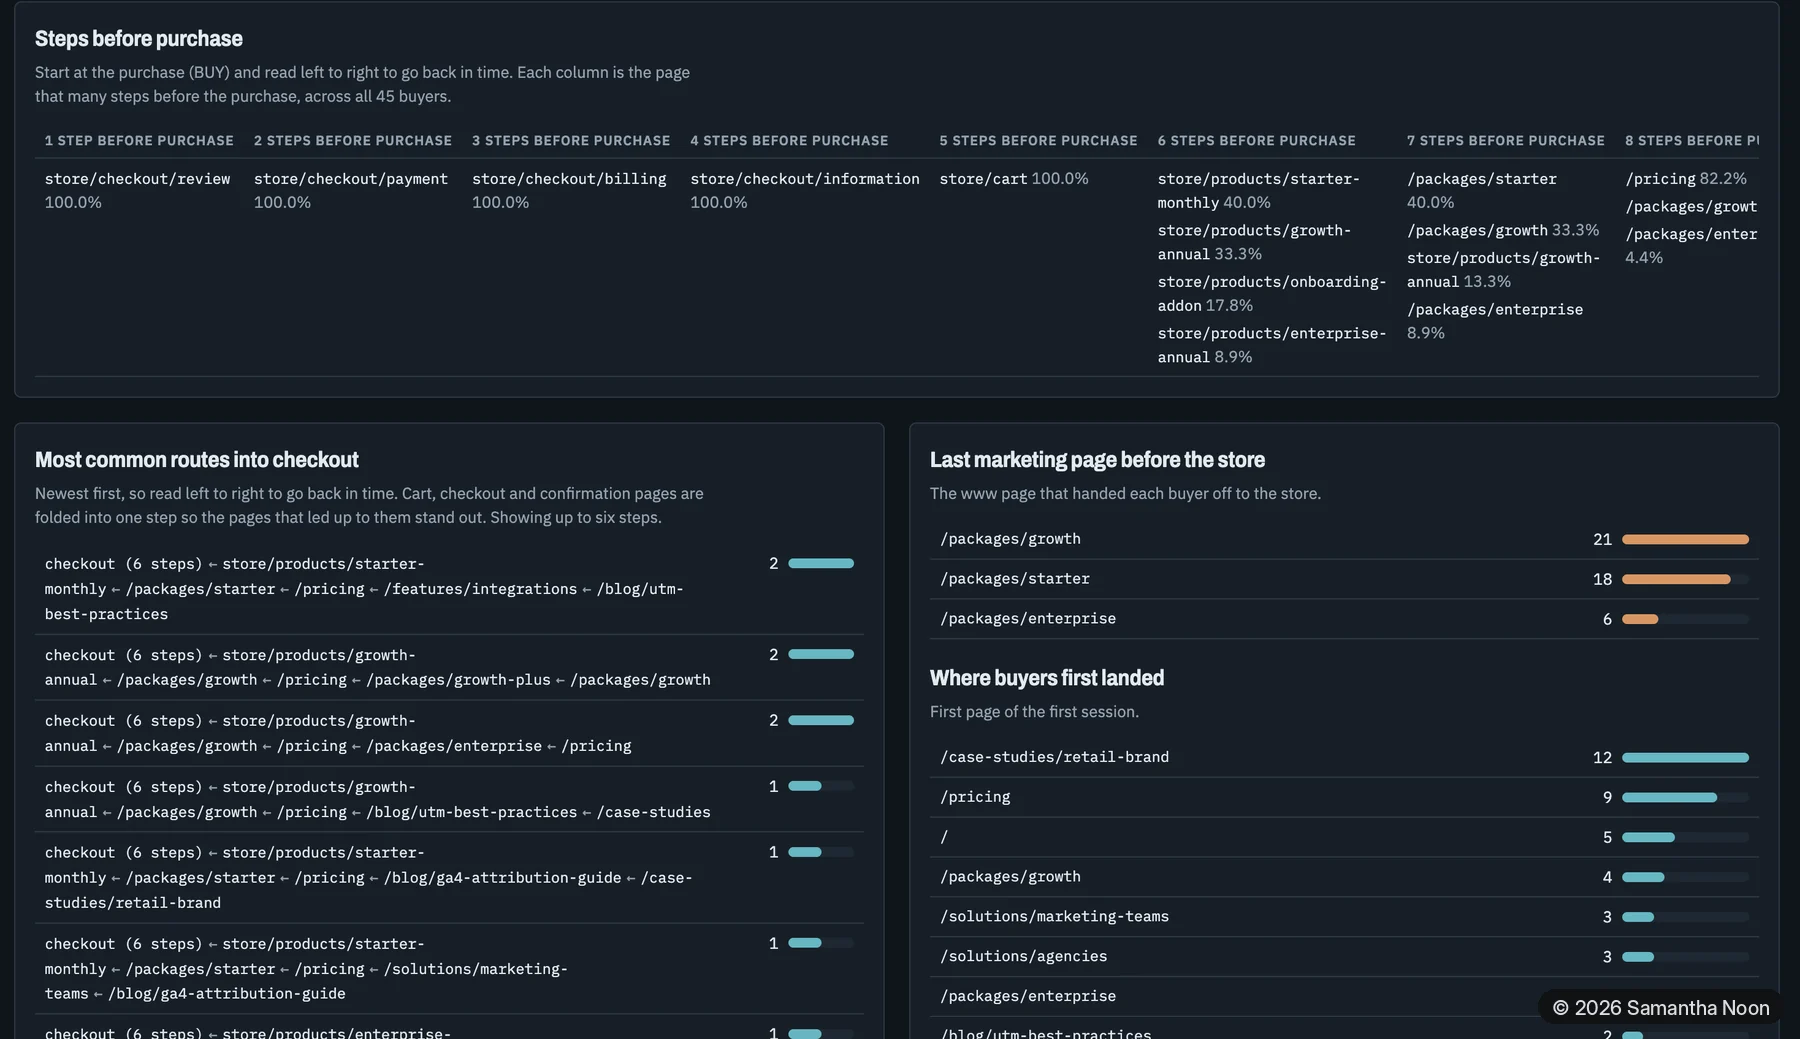Click the /pricing landing row with count 9
The image size is (1800, 1039).
pos(1344,797)
